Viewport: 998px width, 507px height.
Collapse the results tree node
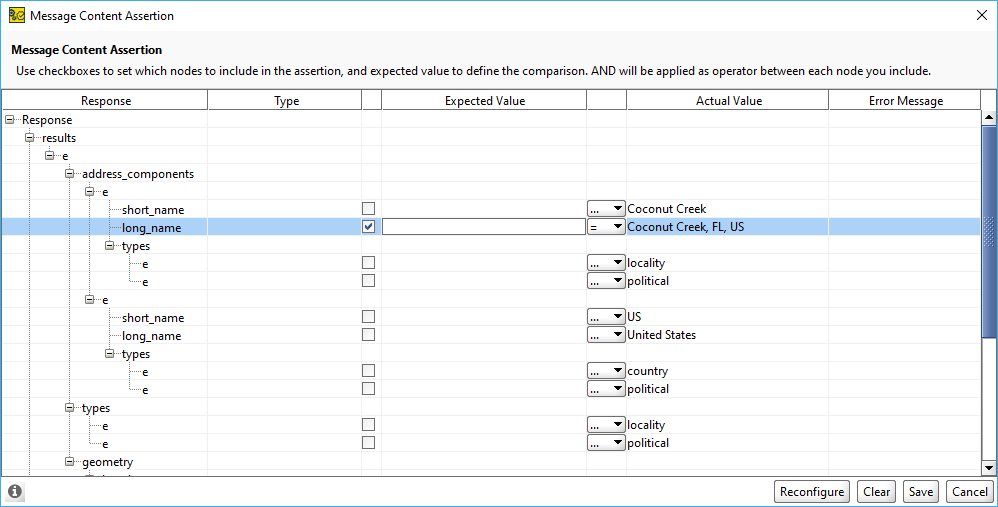pyautogui.click(x=30, y=138)
